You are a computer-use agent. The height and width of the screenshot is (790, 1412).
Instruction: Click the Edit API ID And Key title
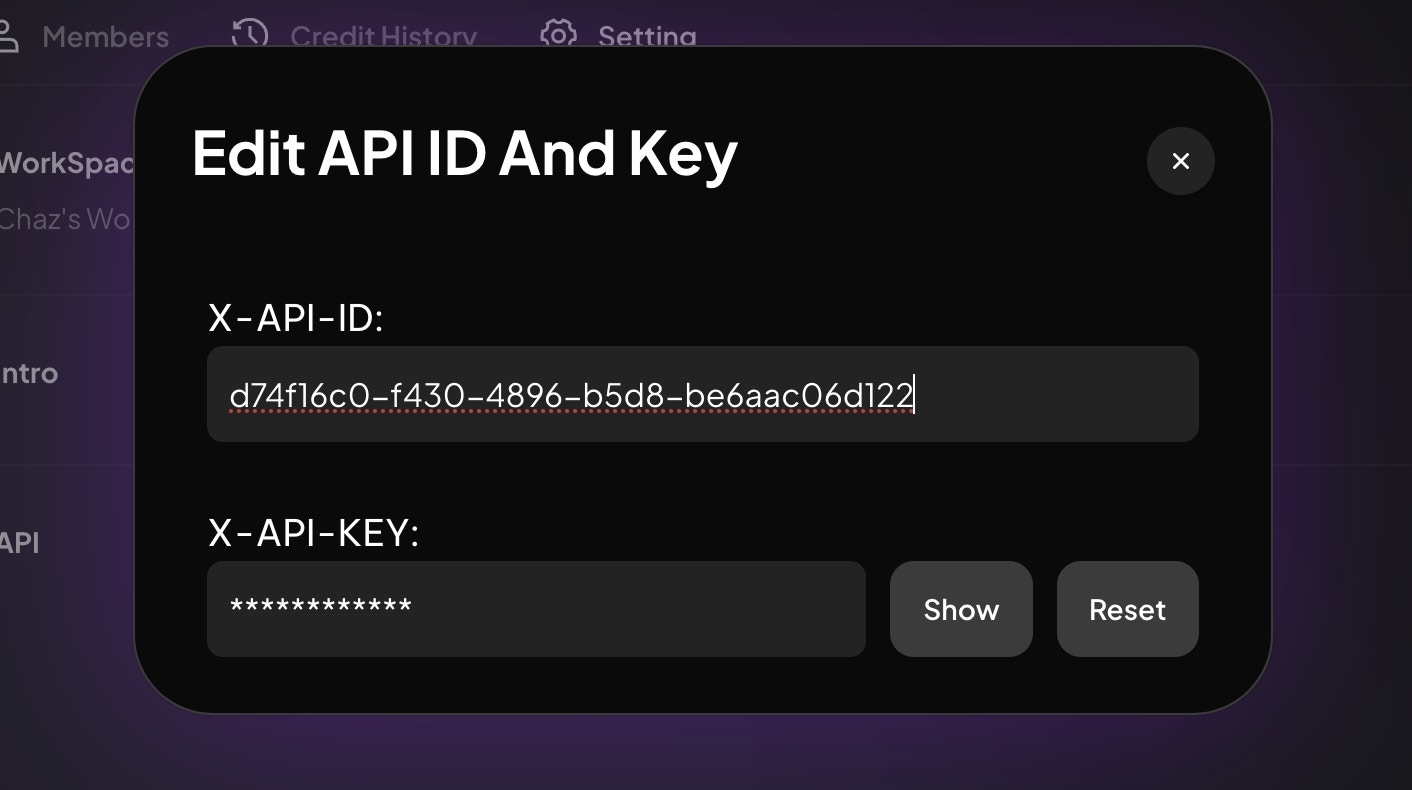pyautogui.click(x=464, y=153)
